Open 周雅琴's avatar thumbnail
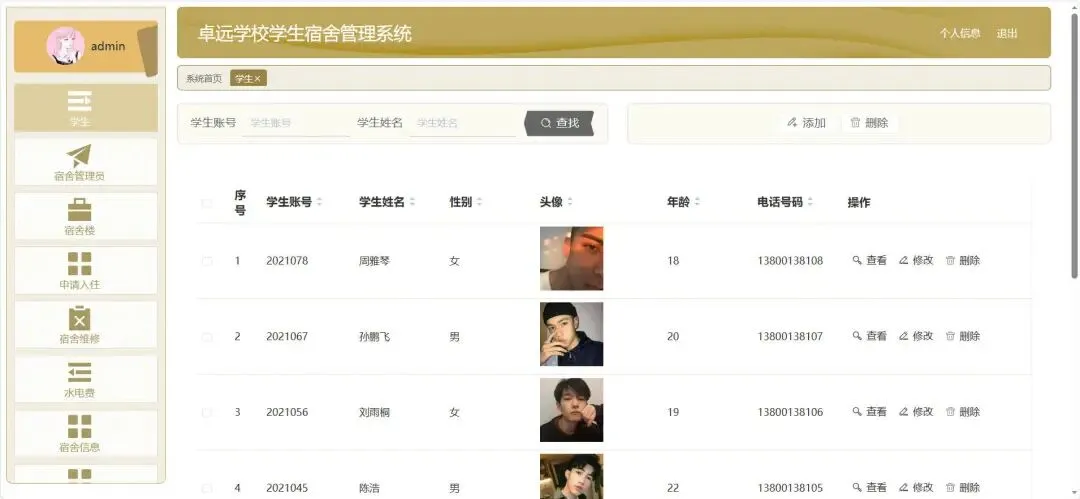 (x=571, y=258)
